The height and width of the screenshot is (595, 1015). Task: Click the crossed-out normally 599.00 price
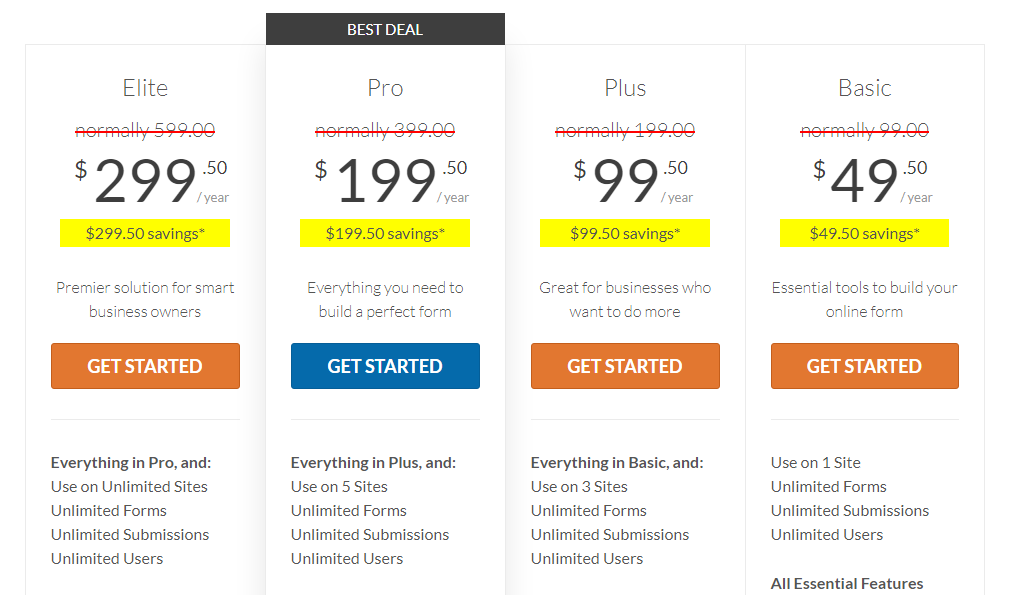(145, 130)
